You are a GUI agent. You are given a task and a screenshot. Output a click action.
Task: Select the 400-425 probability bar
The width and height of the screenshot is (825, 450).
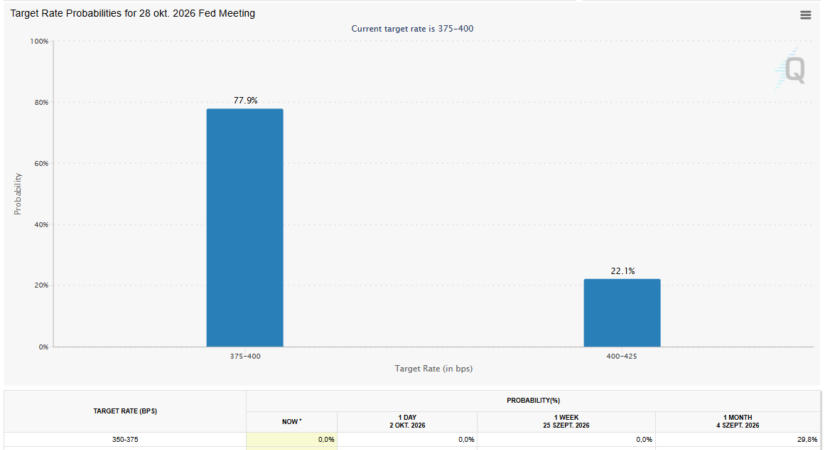[622, 313]
